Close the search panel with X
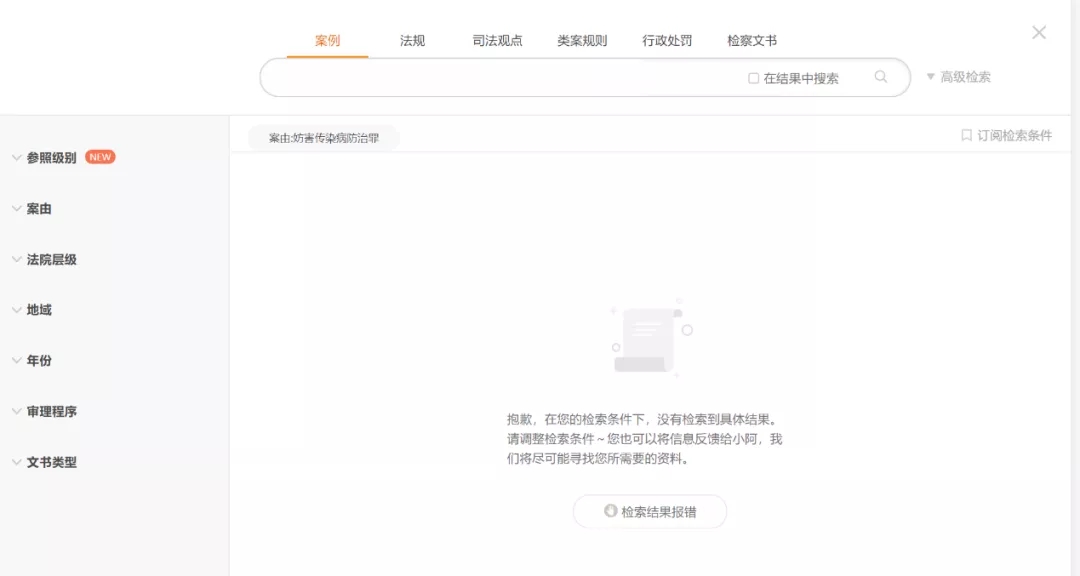The width and height of the screenshot is (1080, 576). [x=1039, y=33]
